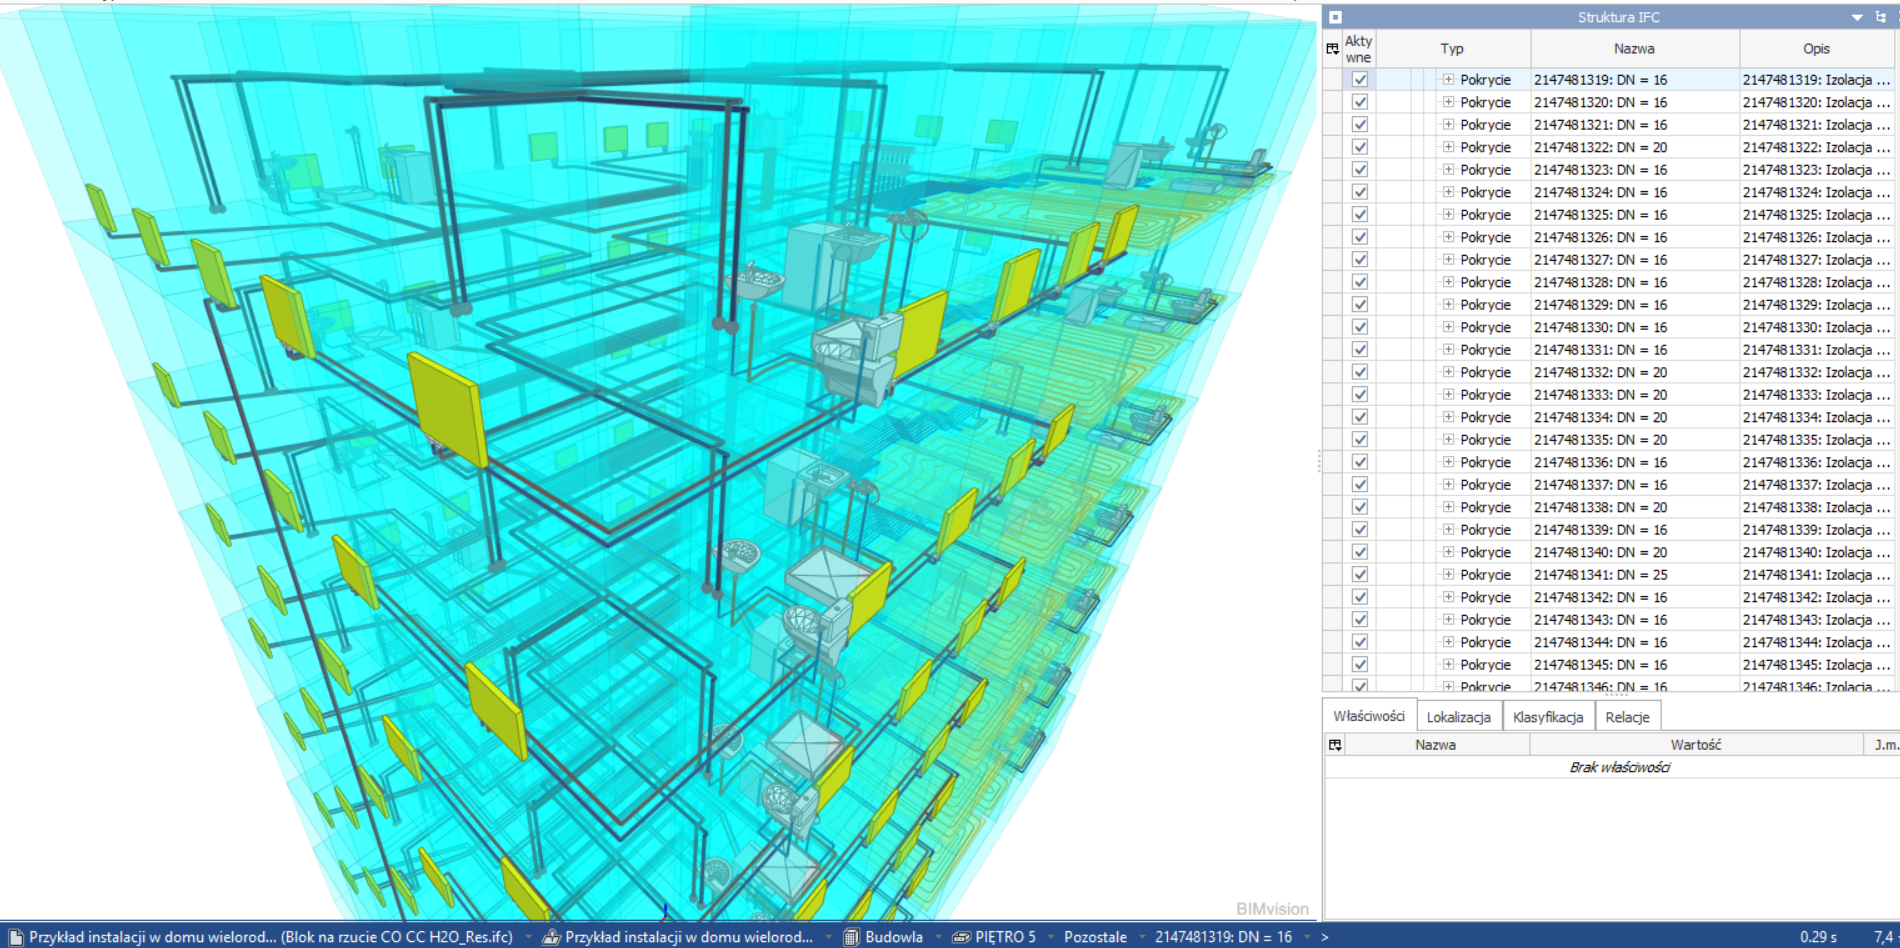Expand the Pokrycie node for 2147481332
The height and width of the screenshot is (948, 1900).
pyautogui.click(x=1448, y=372)
